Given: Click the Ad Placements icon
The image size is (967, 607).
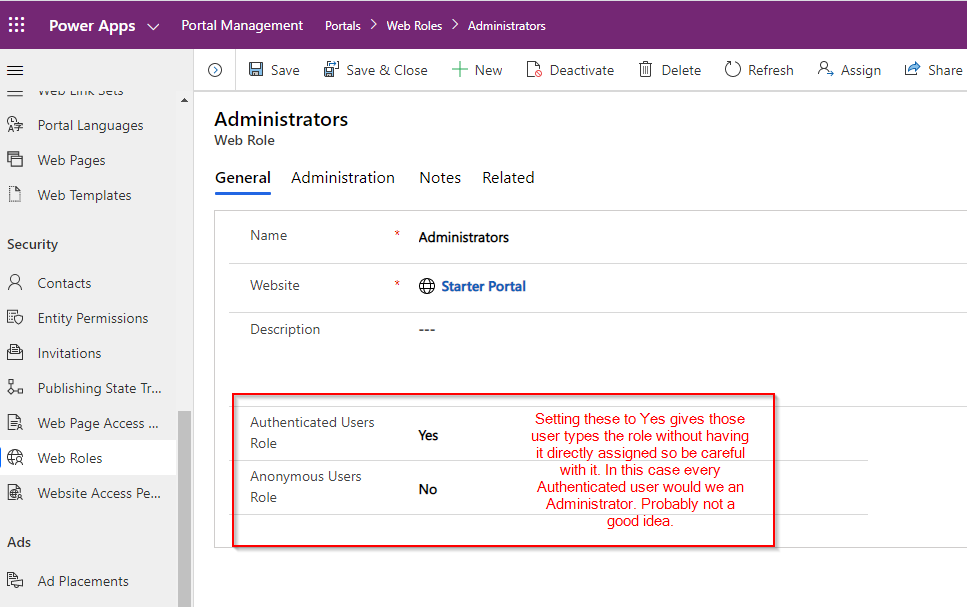Looking at the screenshot, I should [15, 580].
